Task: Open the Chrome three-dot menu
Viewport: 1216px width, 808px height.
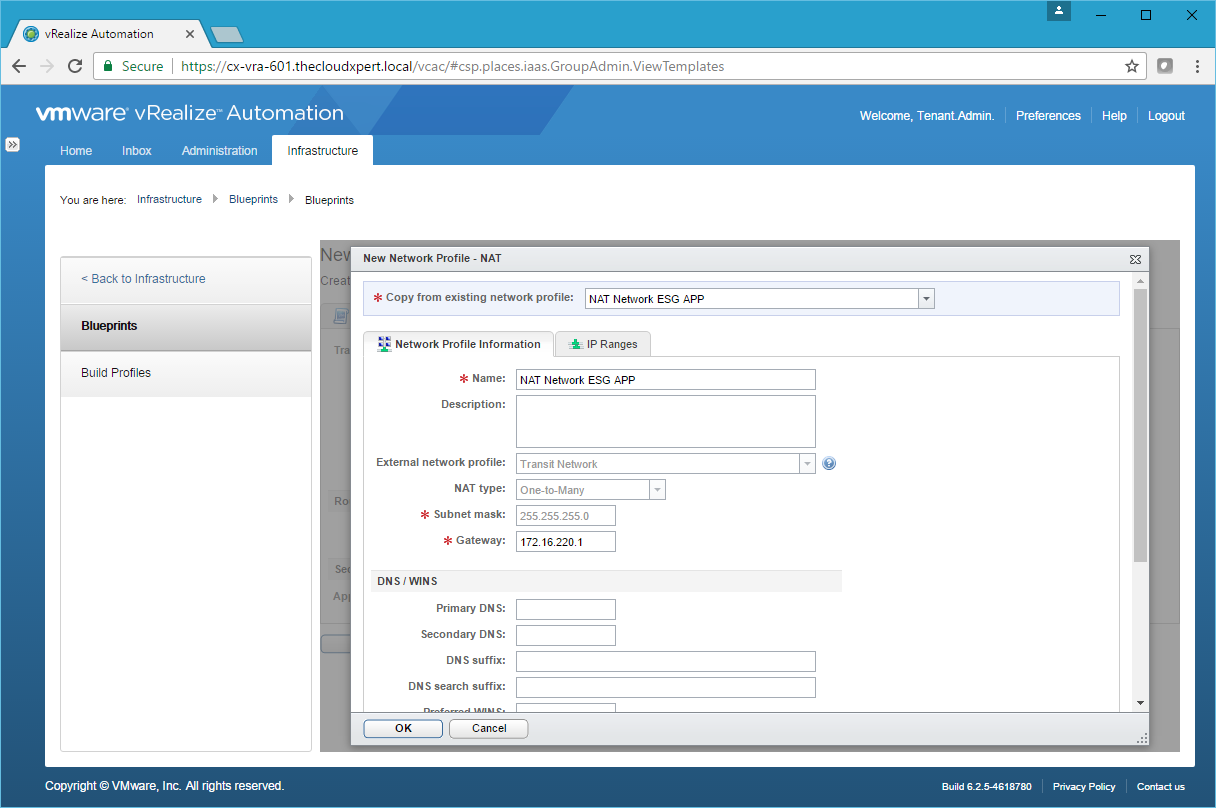Action: pyautogui.click(x=1197, y=66)
